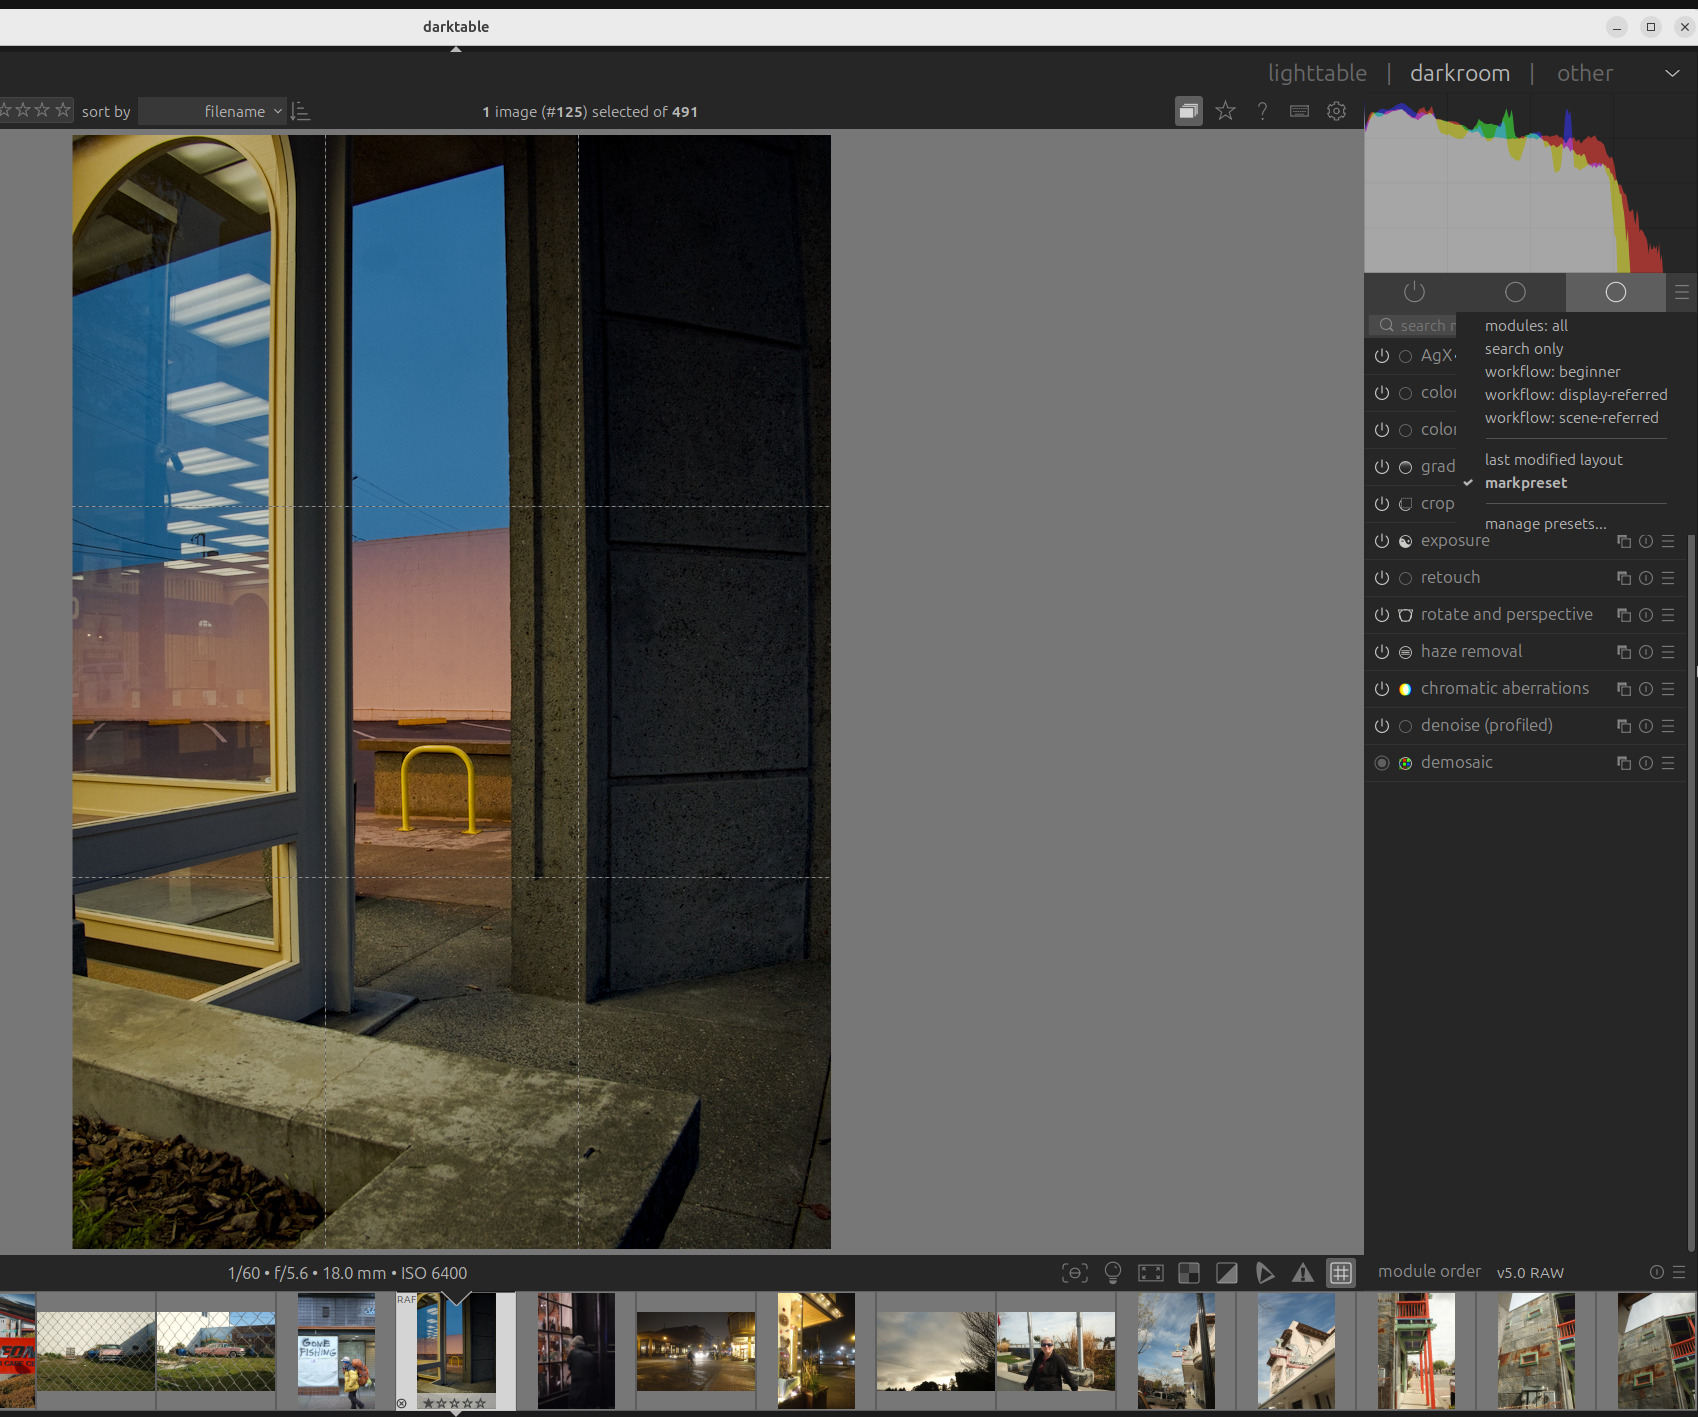The image size is (1698, 1417).
Task: Open exposure multiple instances icon
Action: point(1624,541)
